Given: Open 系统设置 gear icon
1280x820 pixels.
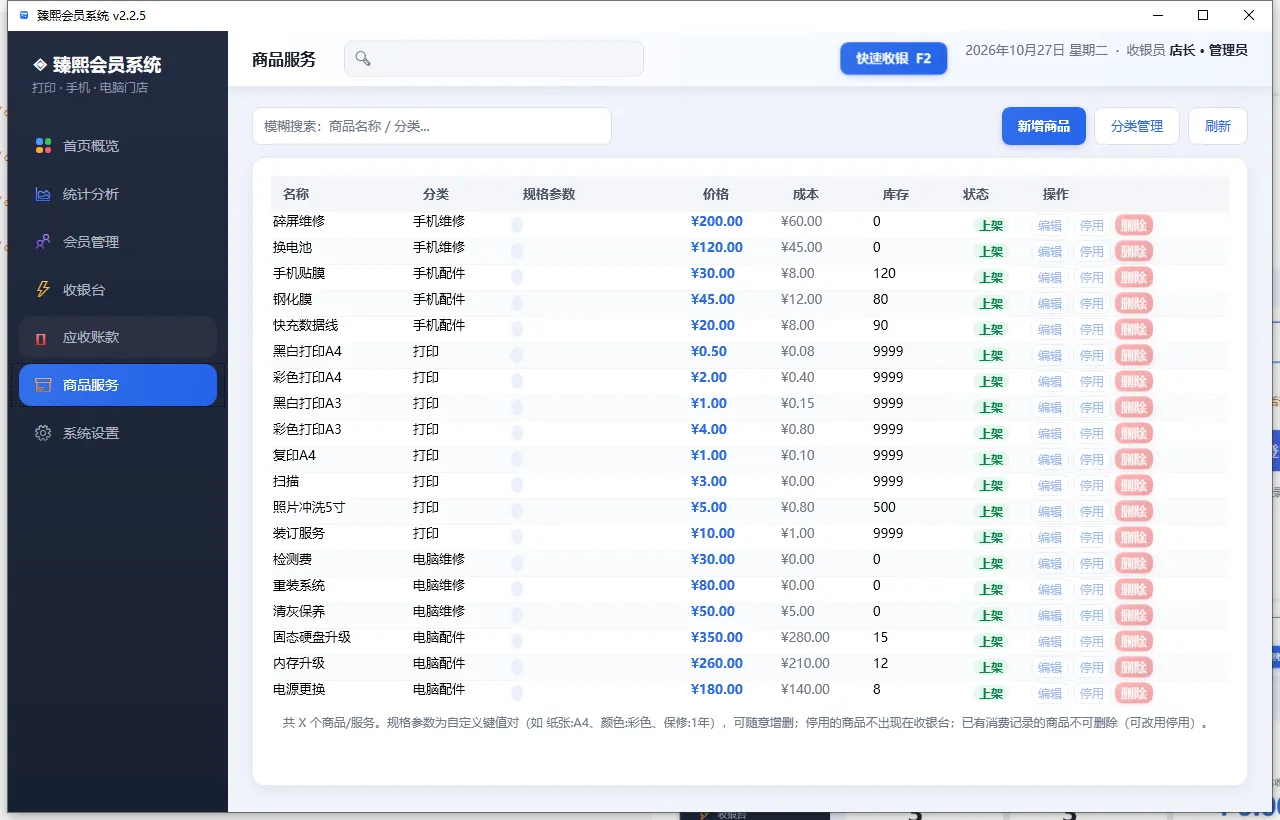Looking at the screenshot, I should pos(43,433).
